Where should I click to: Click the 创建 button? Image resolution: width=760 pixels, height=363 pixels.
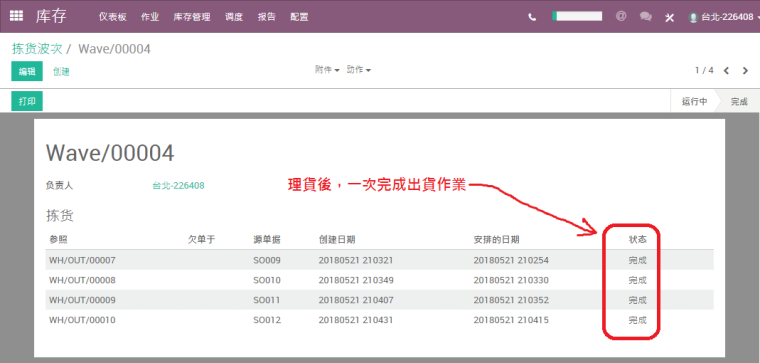61,72
